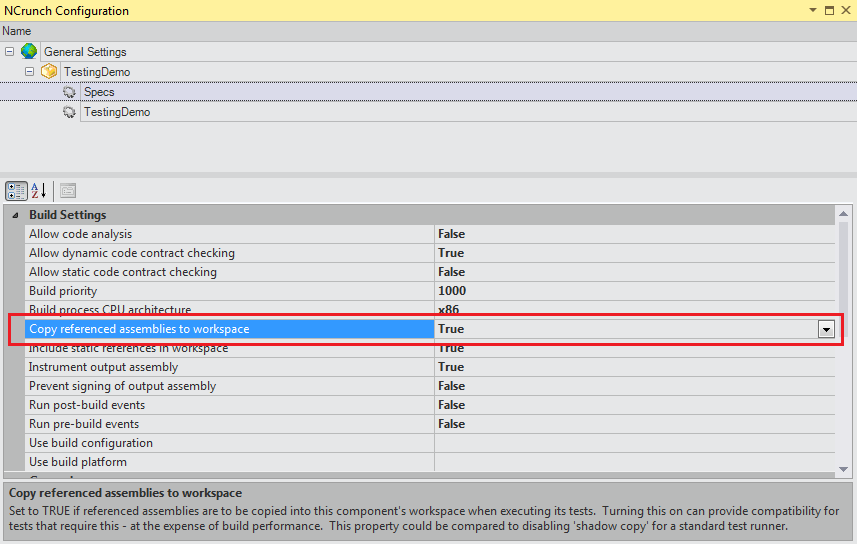Collapse the General Settings tree node

click(9, 51)
